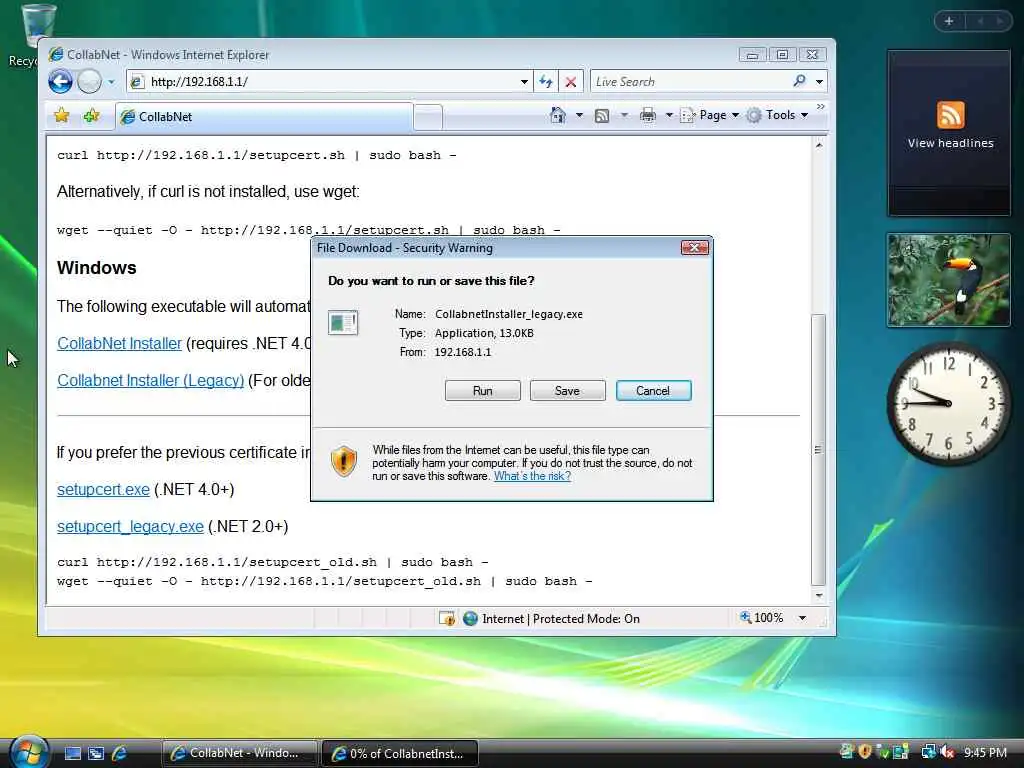Viewport: 1024px width, 768px height.
Task: Launch Internet Explorer from quick launch
Action: (x=119, y=754)
